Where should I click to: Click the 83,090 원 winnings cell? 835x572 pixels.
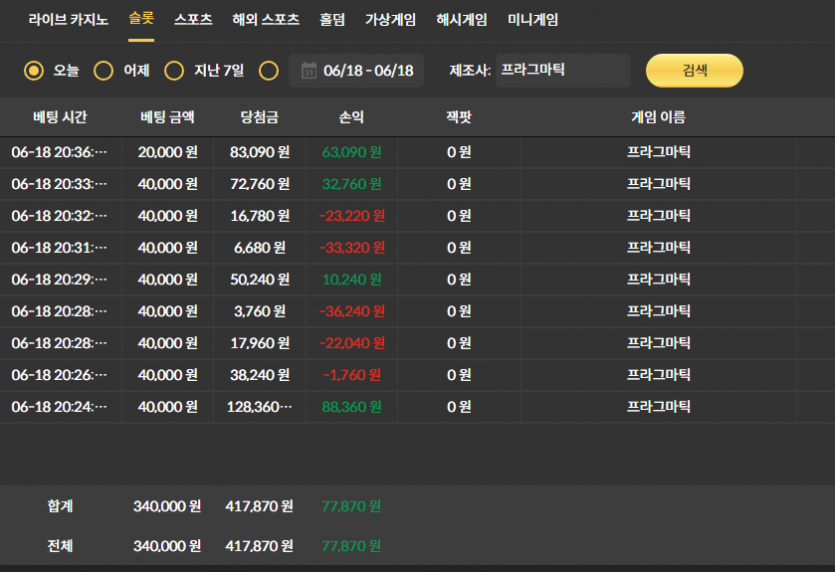pos(260,152)
